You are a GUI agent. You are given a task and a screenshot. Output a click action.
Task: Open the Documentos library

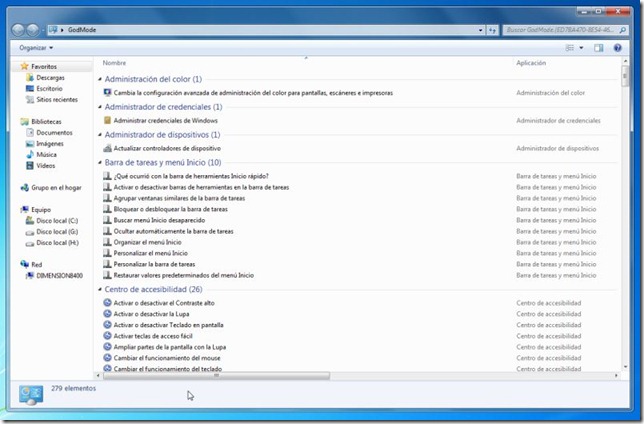coord(49,132)
